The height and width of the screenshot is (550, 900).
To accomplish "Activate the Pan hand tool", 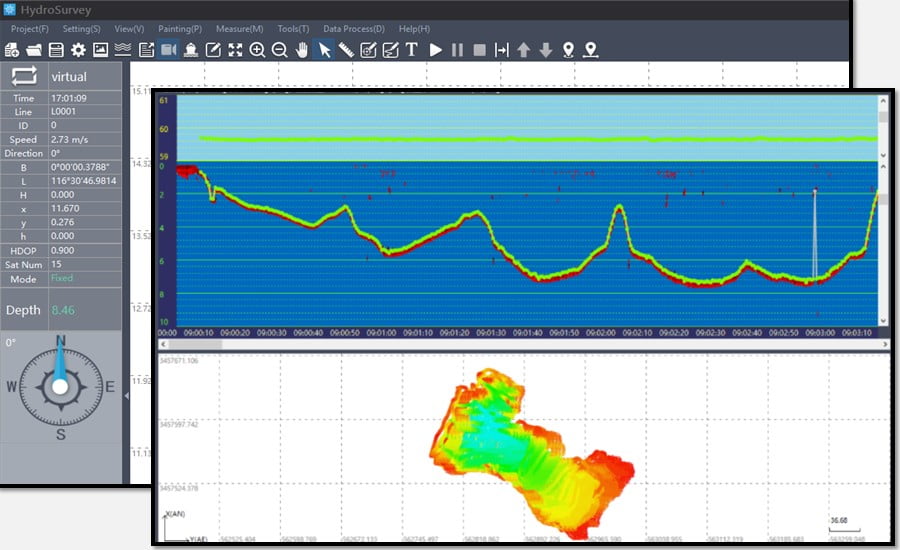I will [302, 49].
